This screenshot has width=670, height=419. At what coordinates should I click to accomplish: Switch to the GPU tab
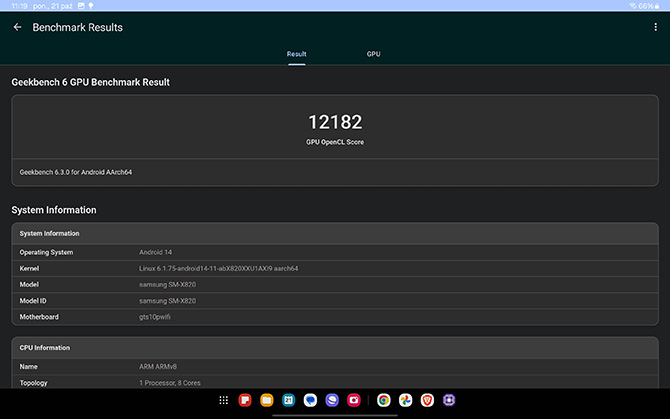pos(373,54)
